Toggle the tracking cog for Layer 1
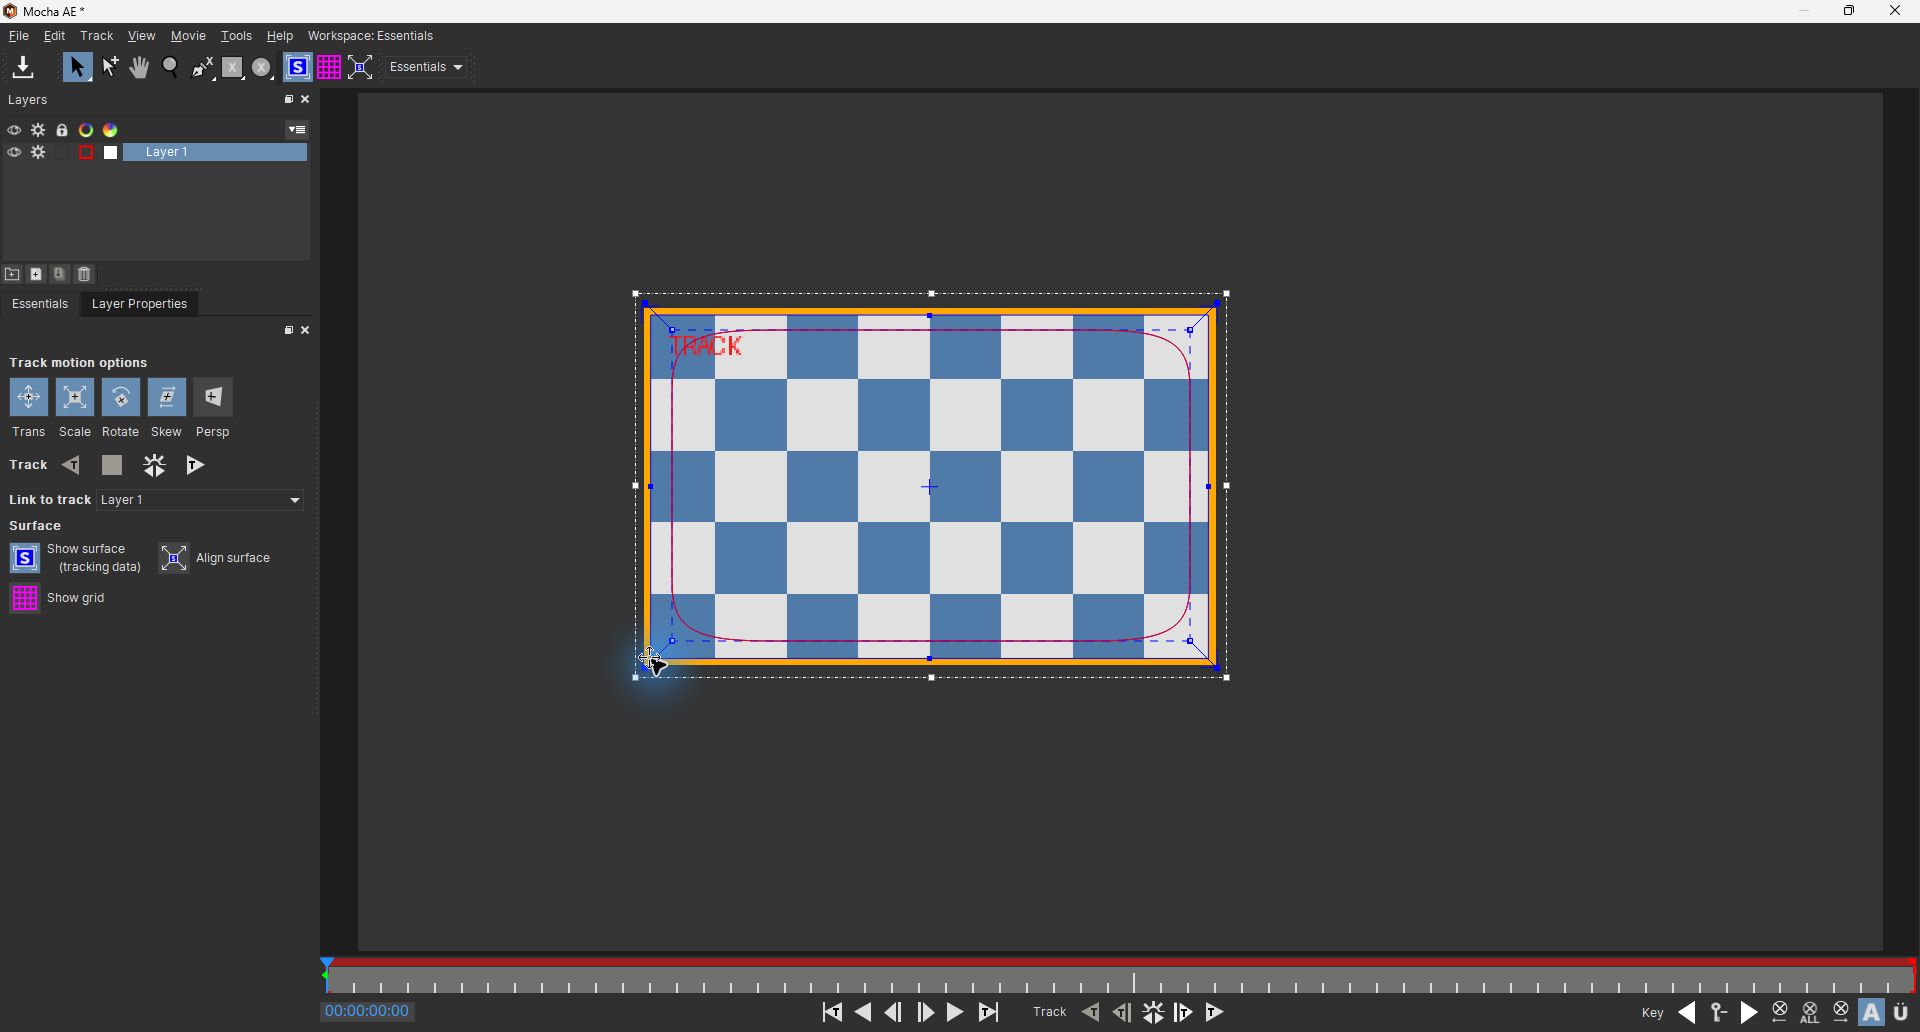This screenshot has height=1032, width=1920. 38,153
